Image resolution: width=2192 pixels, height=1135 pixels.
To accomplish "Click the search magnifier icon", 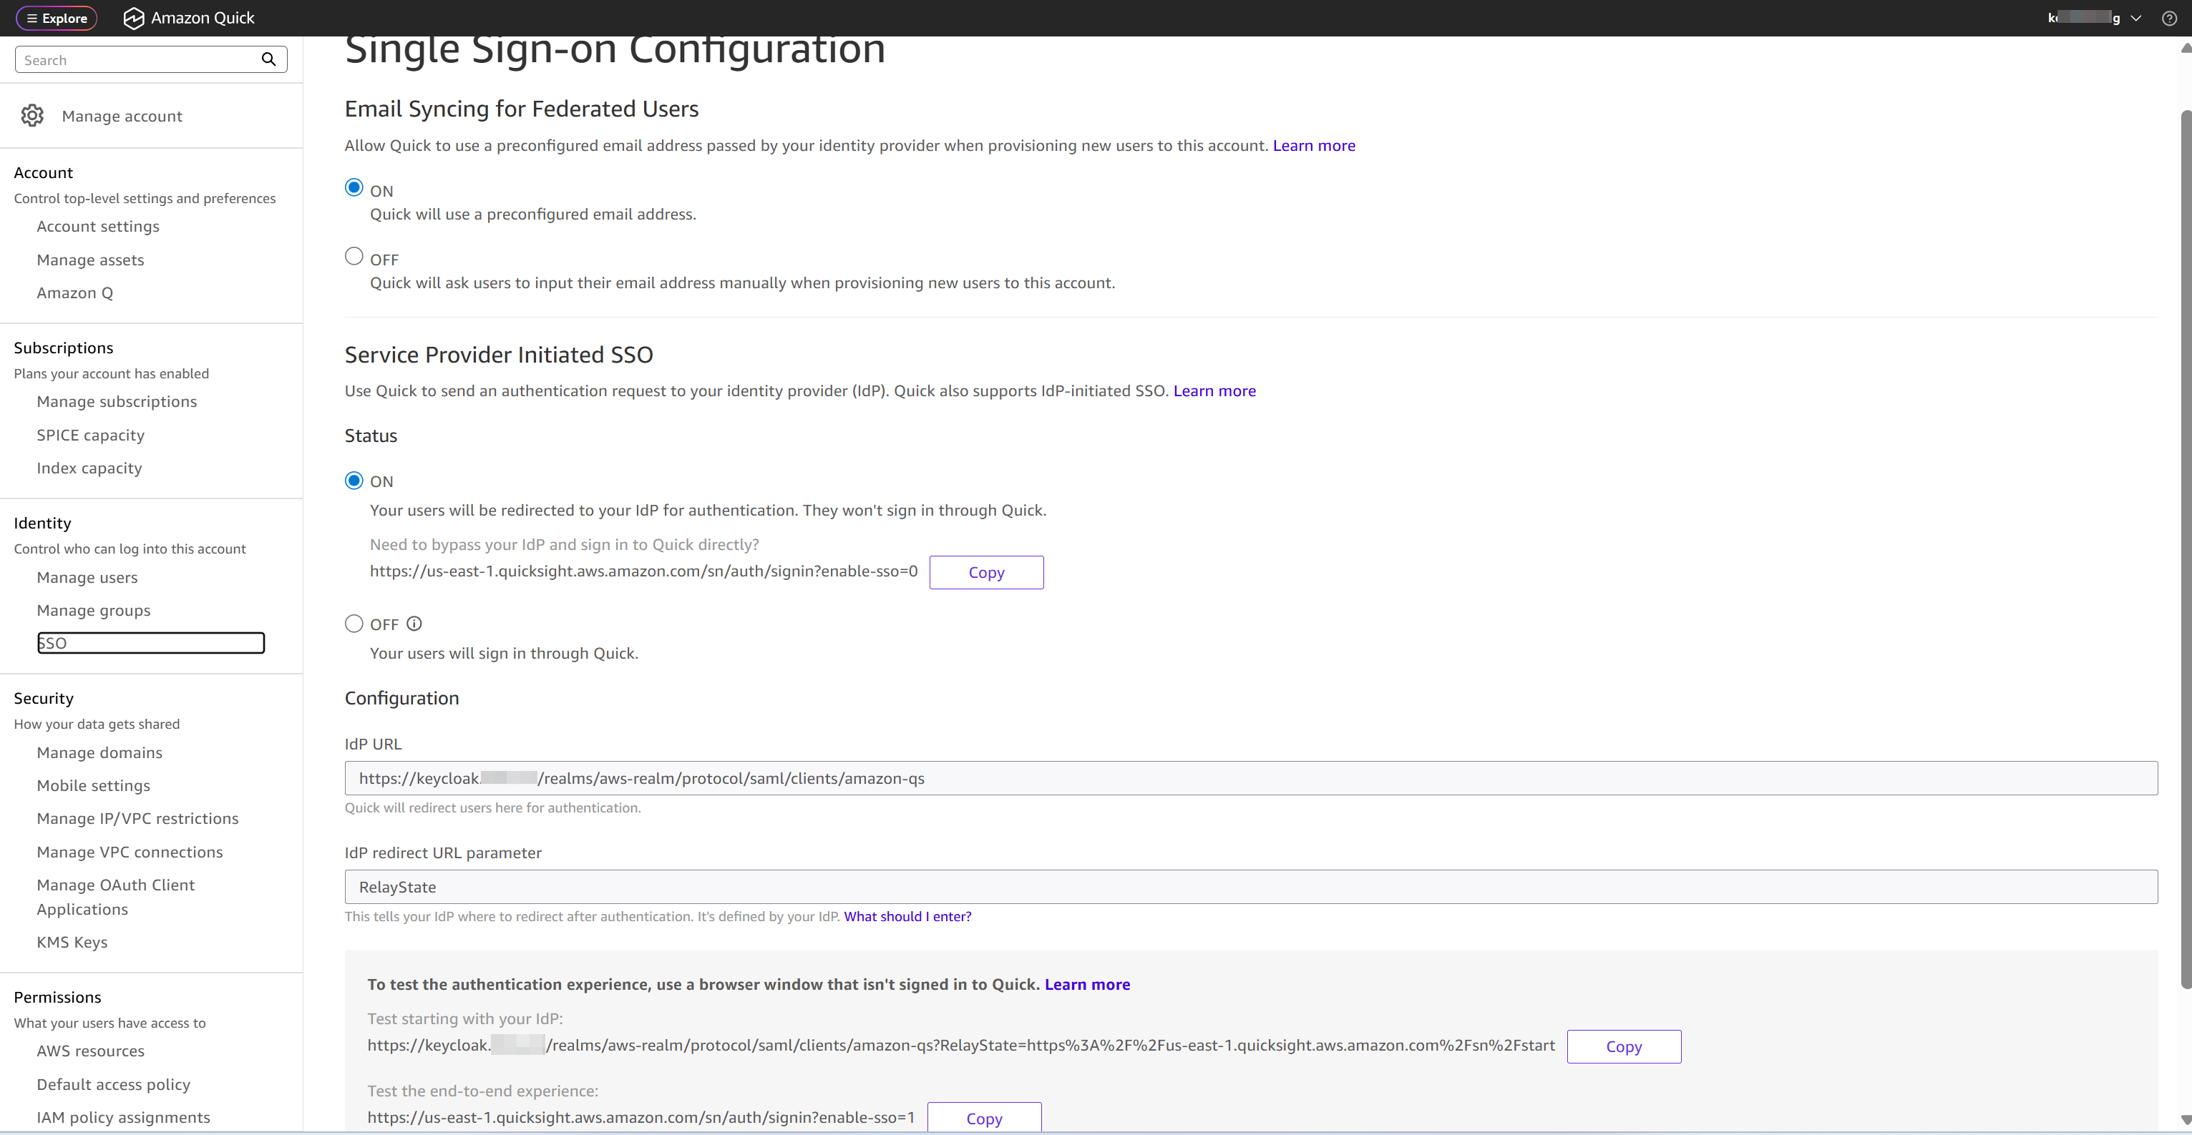I will [268, 60].
